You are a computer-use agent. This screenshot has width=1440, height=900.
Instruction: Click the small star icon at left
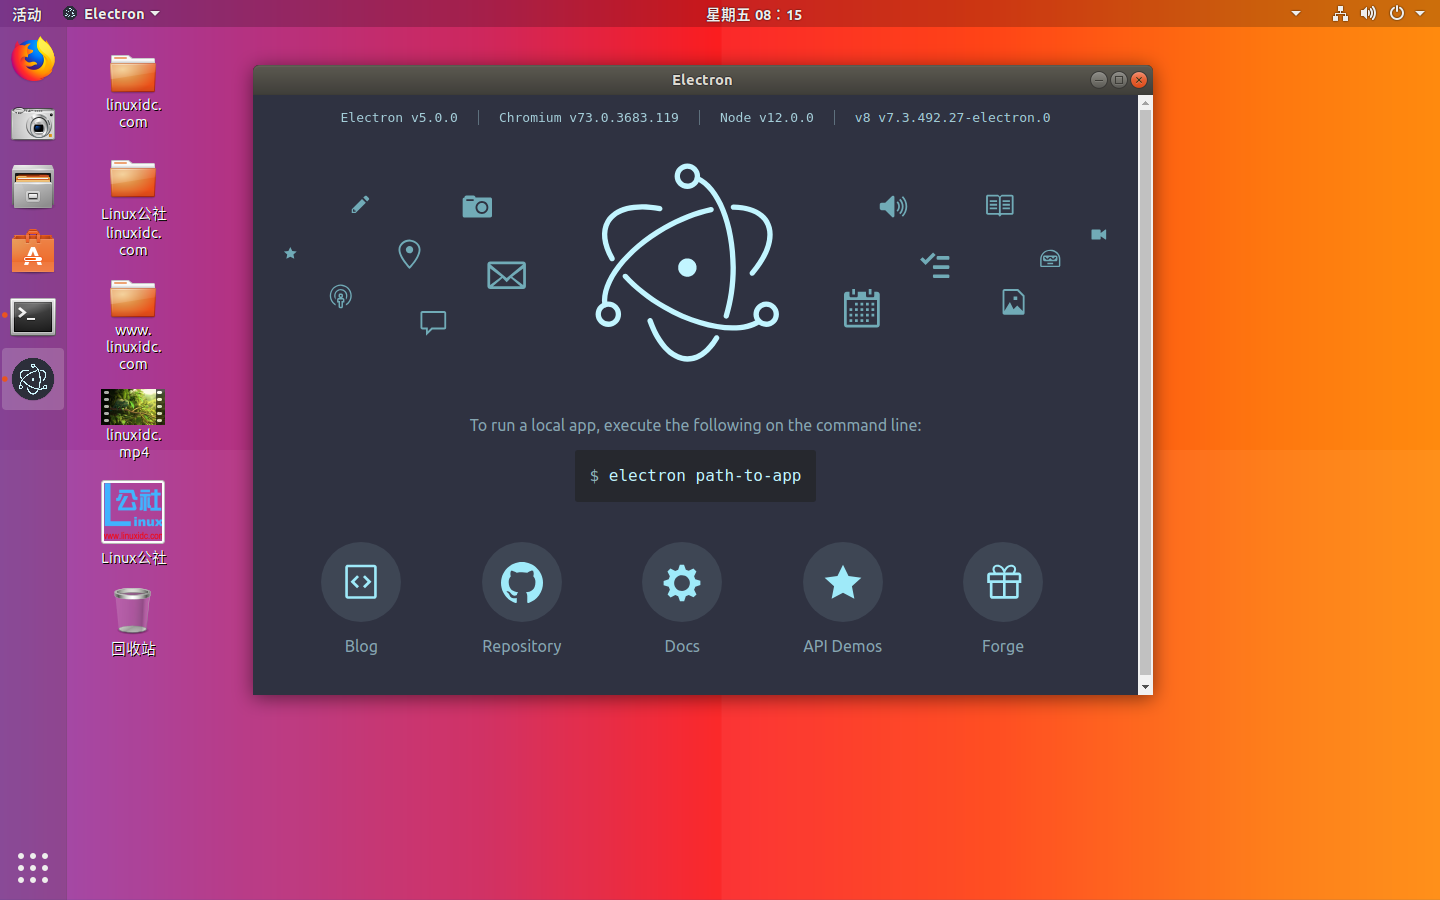coord(290,253)
